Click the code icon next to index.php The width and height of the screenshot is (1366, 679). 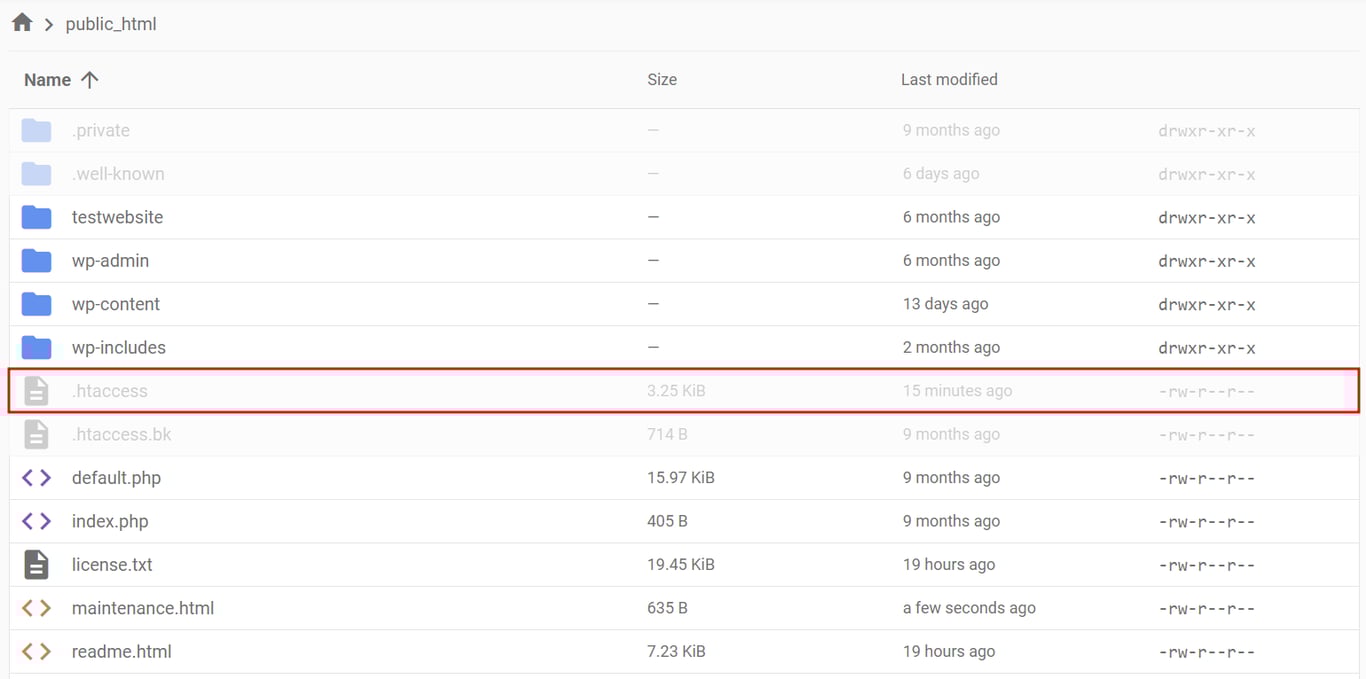36,521
